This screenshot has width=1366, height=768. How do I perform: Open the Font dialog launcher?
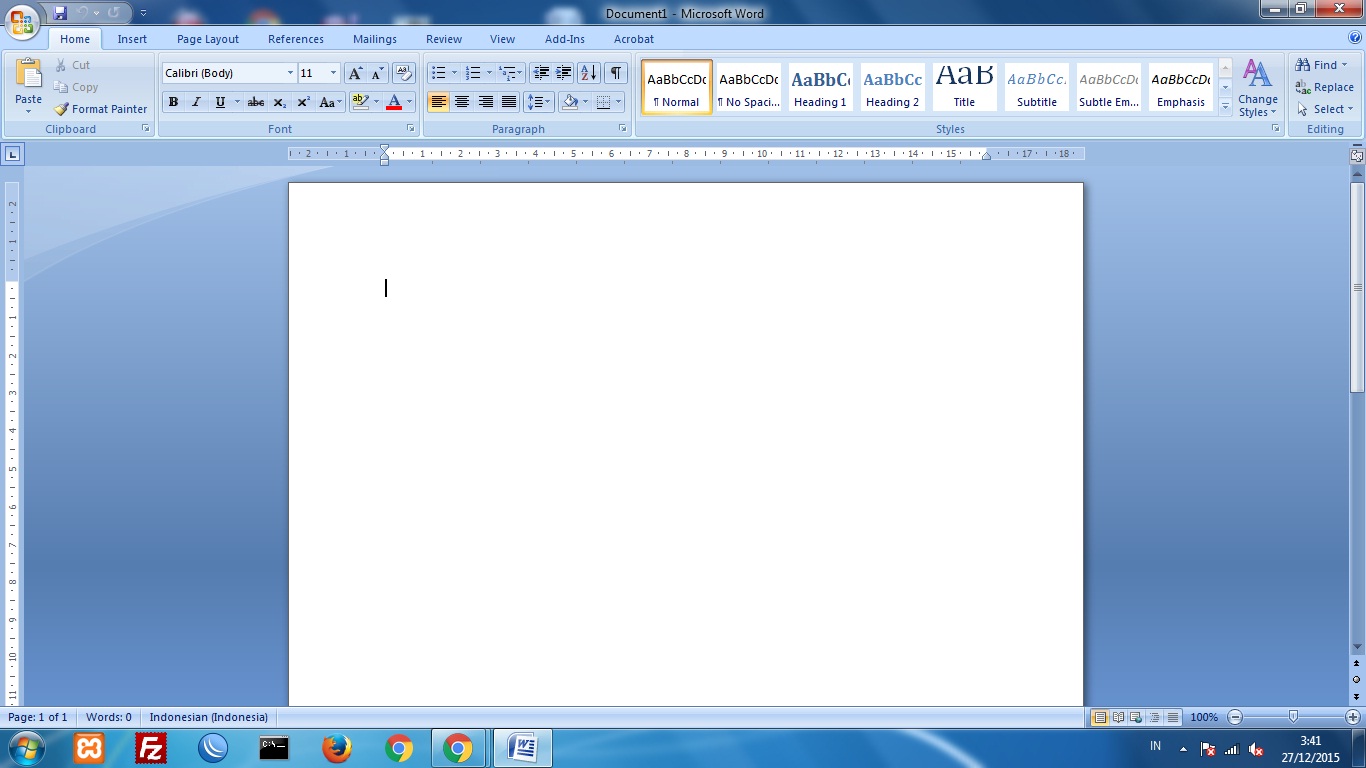[410, 129]
